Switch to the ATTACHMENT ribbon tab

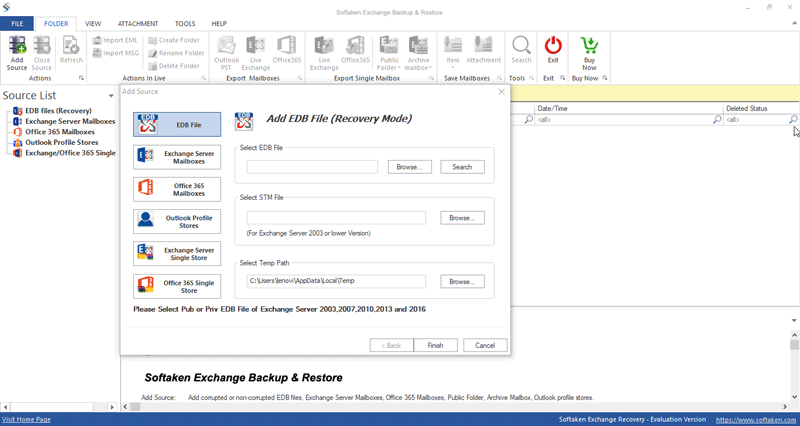[138, 23]
